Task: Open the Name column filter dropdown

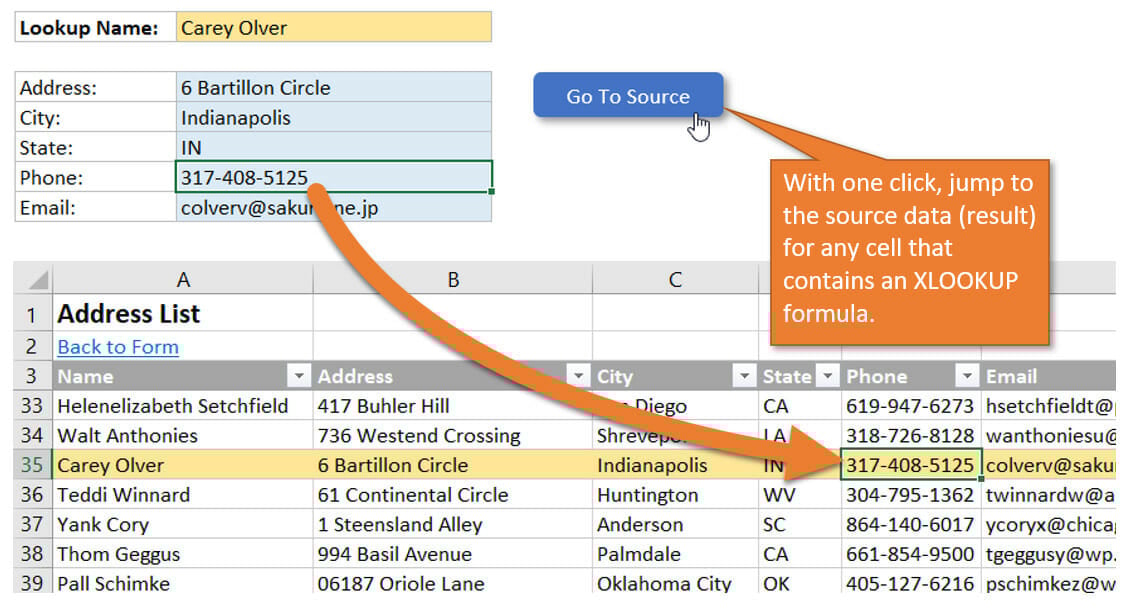Action: (x=299, y=376)
